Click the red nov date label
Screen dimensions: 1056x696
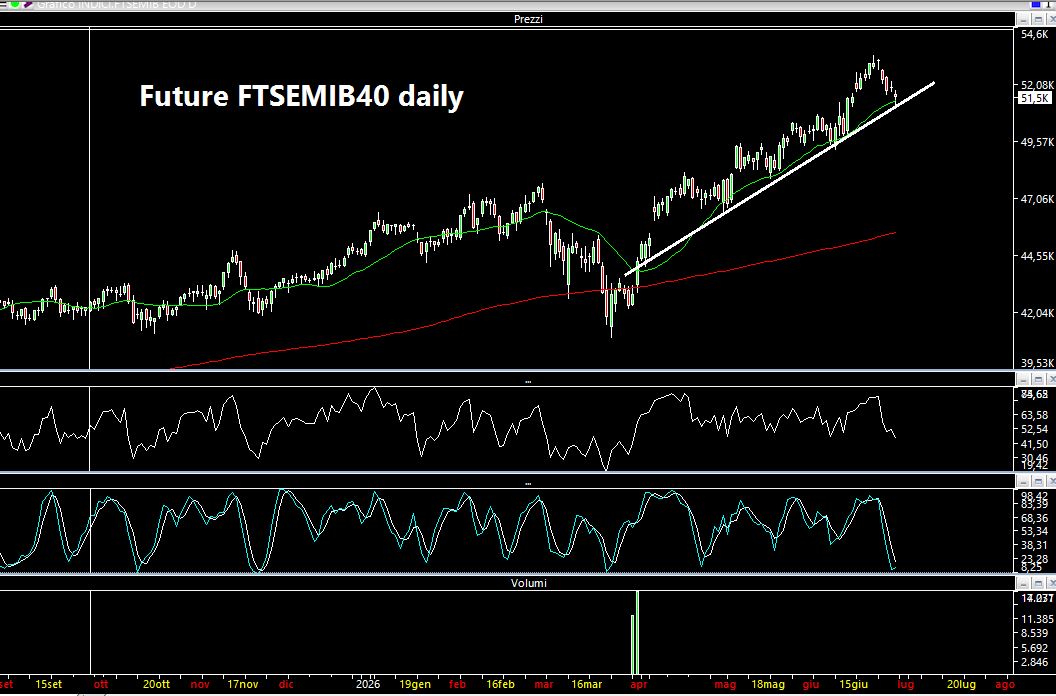pos(200,684)
